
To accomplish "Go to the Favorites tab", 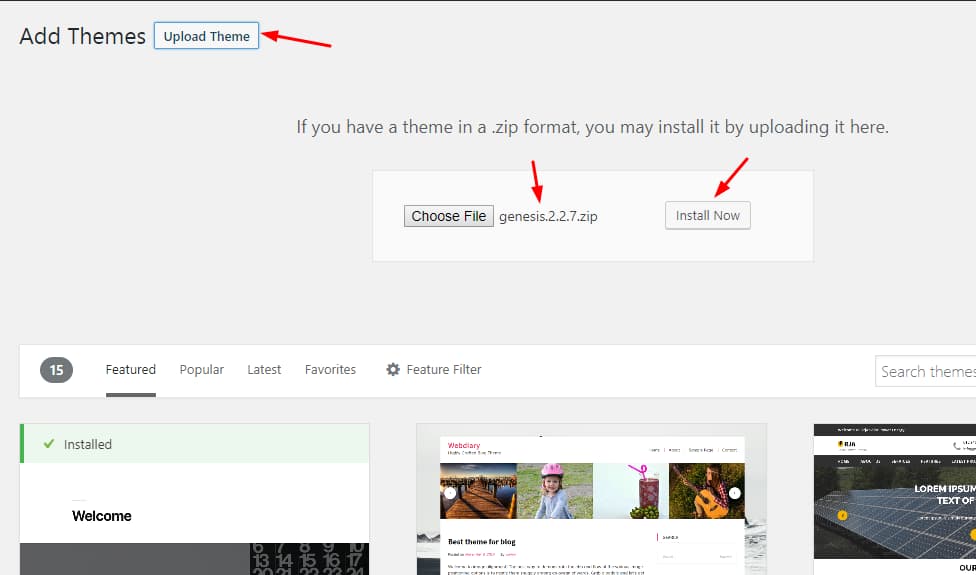I will tap(330, 369).
